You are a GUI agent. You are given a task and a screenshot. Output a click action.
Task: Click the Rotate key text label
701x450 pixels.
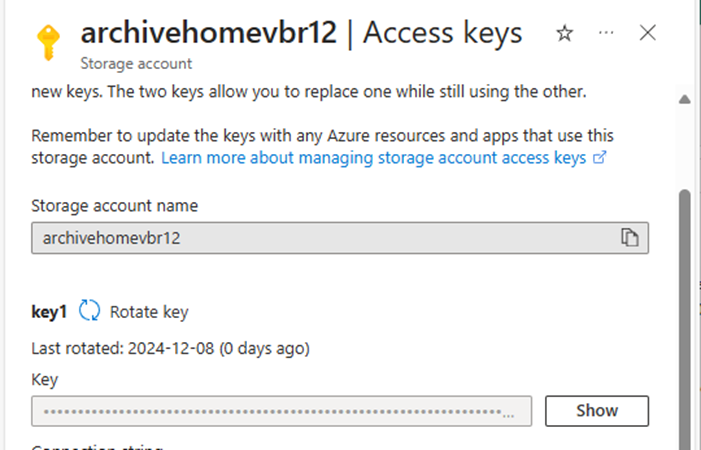coord(149,312)
